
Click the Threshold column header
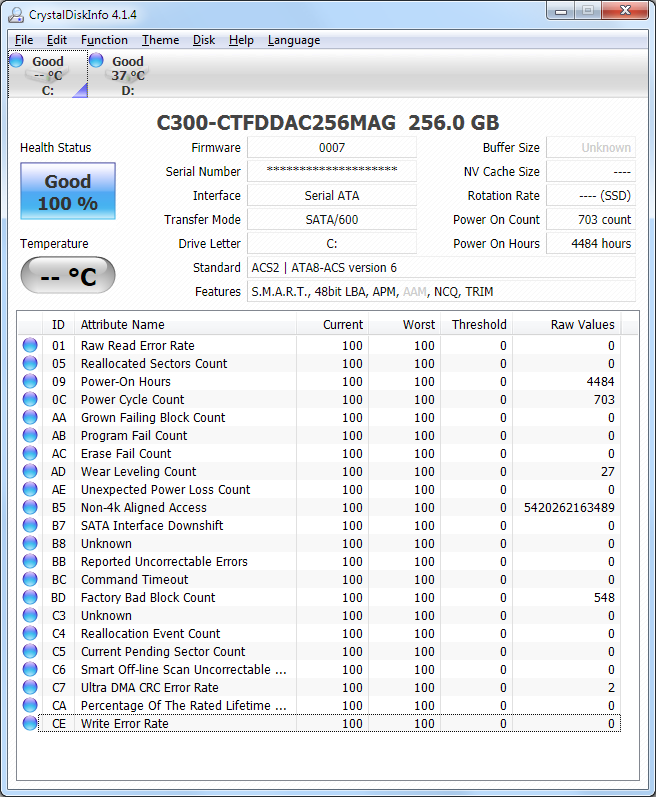(x=477, y=324)
